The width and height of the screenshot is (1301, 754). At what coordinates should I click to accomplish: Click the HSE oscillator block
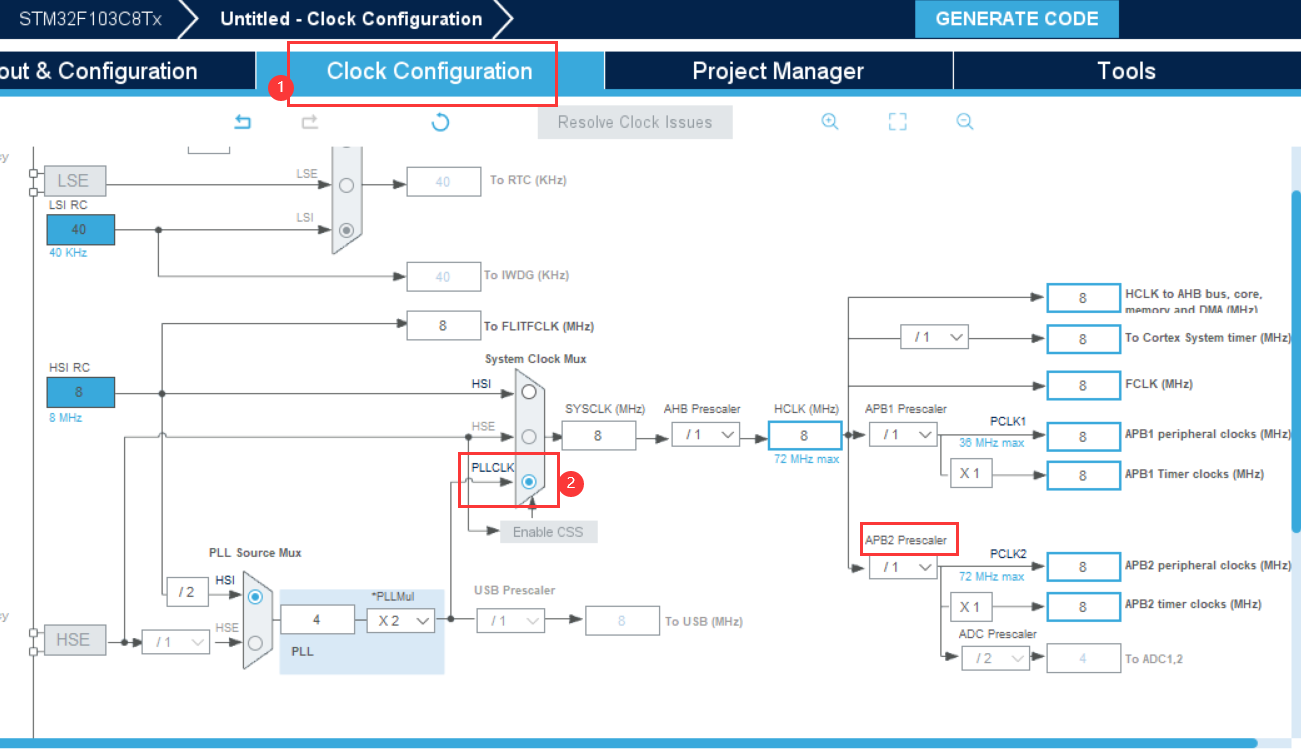[x=74, y=640]
